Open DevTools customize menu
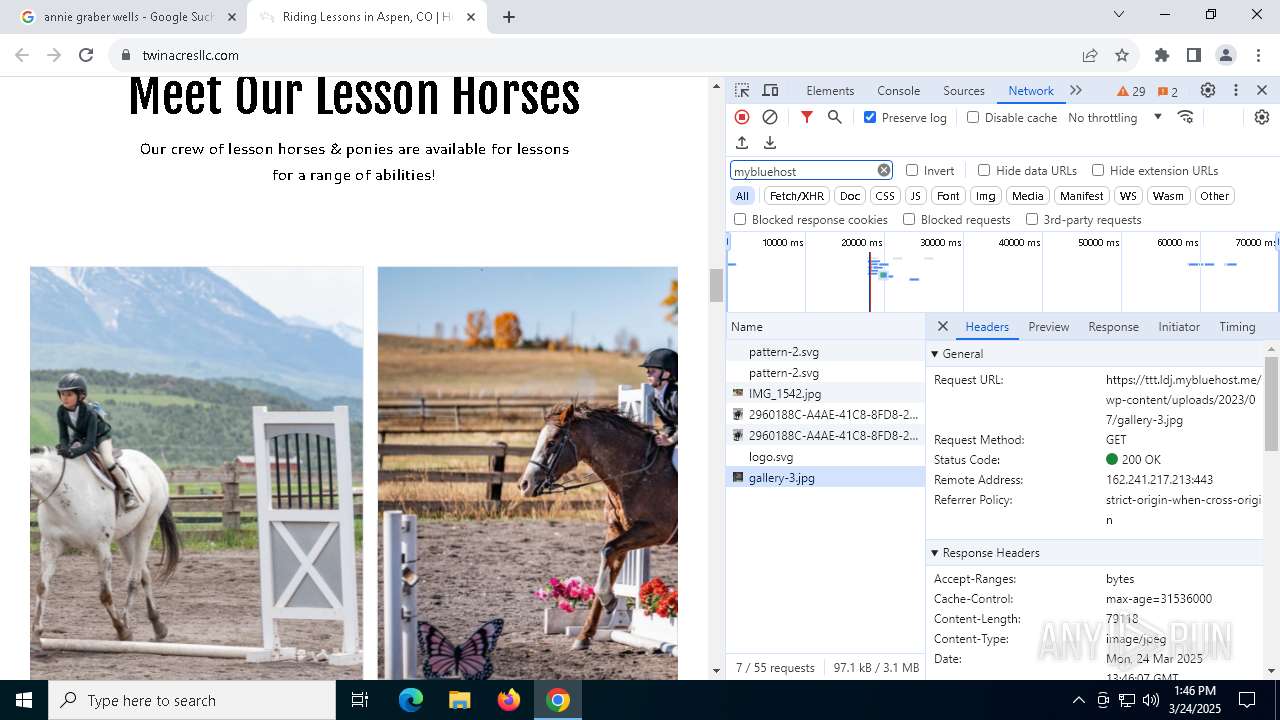This screenshot has height=720, width=1280. [x=1236, y=91]
